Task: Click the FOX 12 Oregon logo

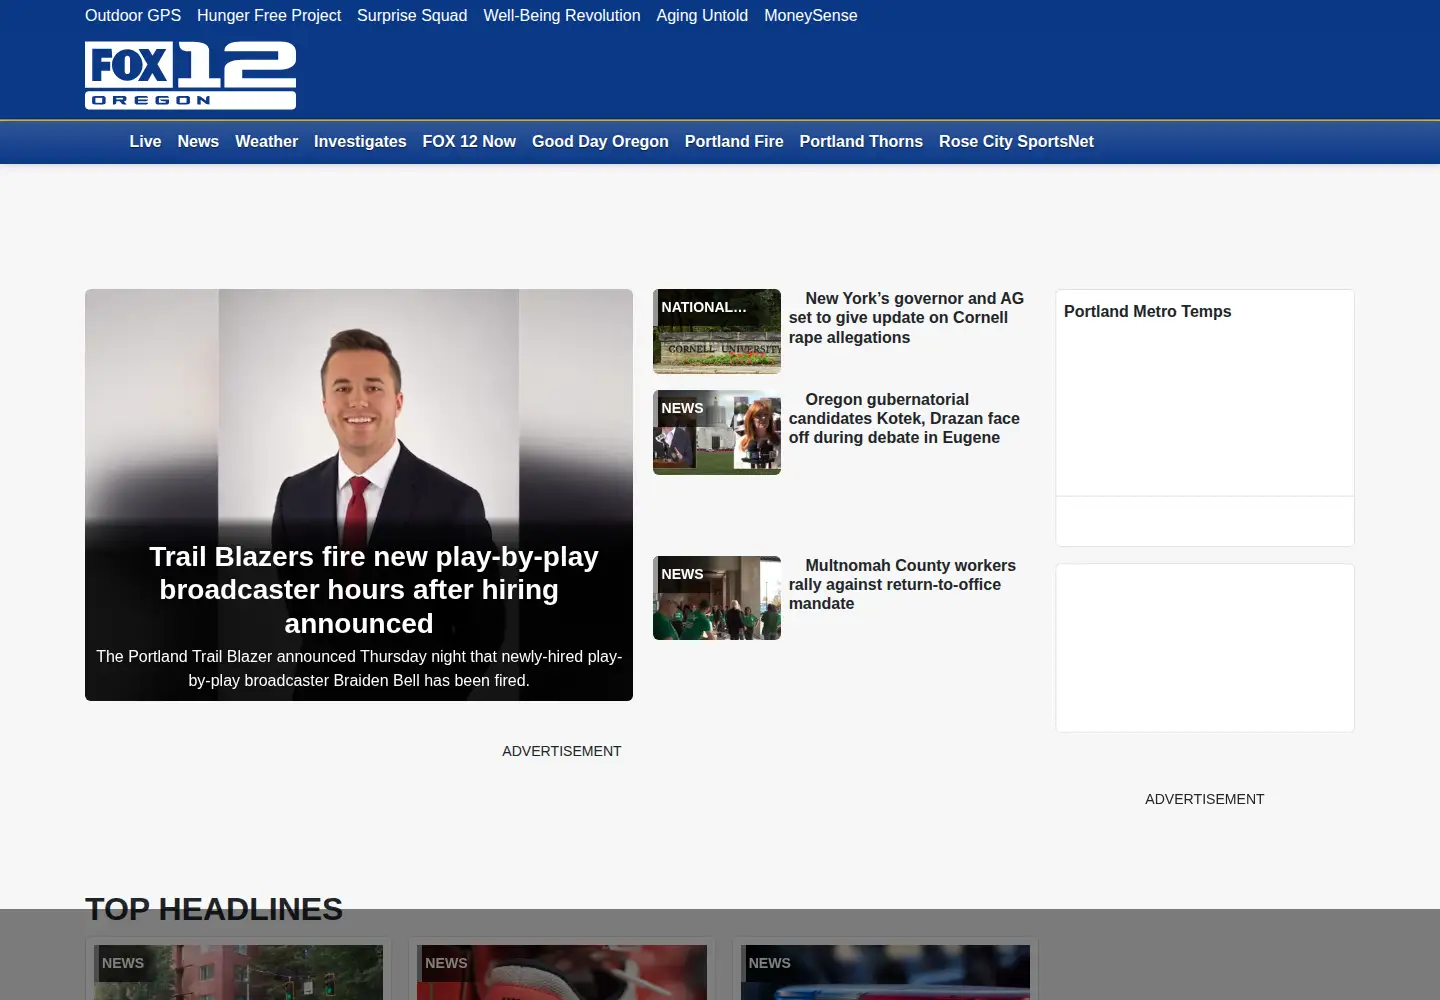Action: pyautogui.click(x=190, y=75)
